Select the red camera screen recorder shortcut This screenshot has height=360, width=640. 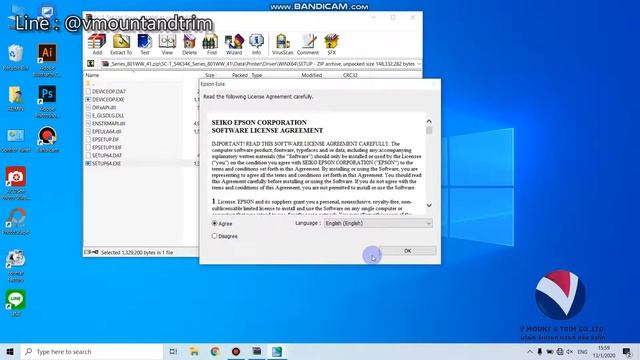pos(16,183)
